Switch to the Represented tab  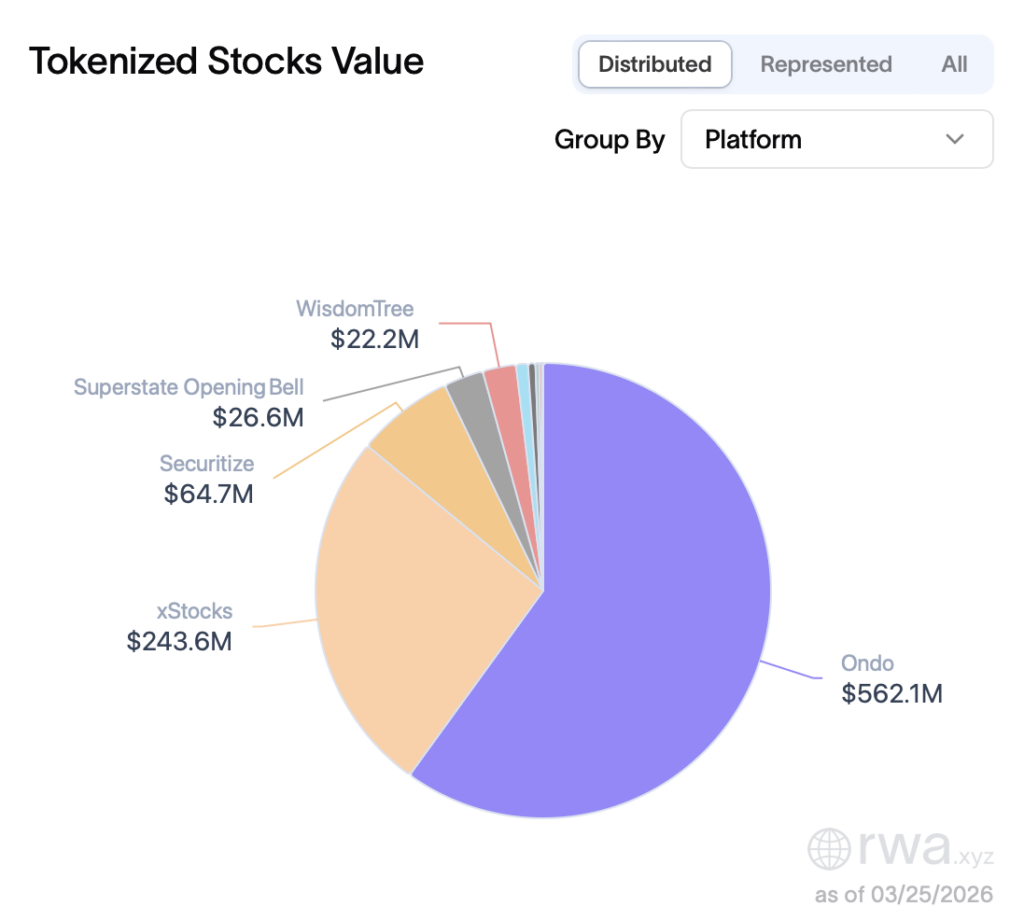pyautogui.click(x=826, y=64)
